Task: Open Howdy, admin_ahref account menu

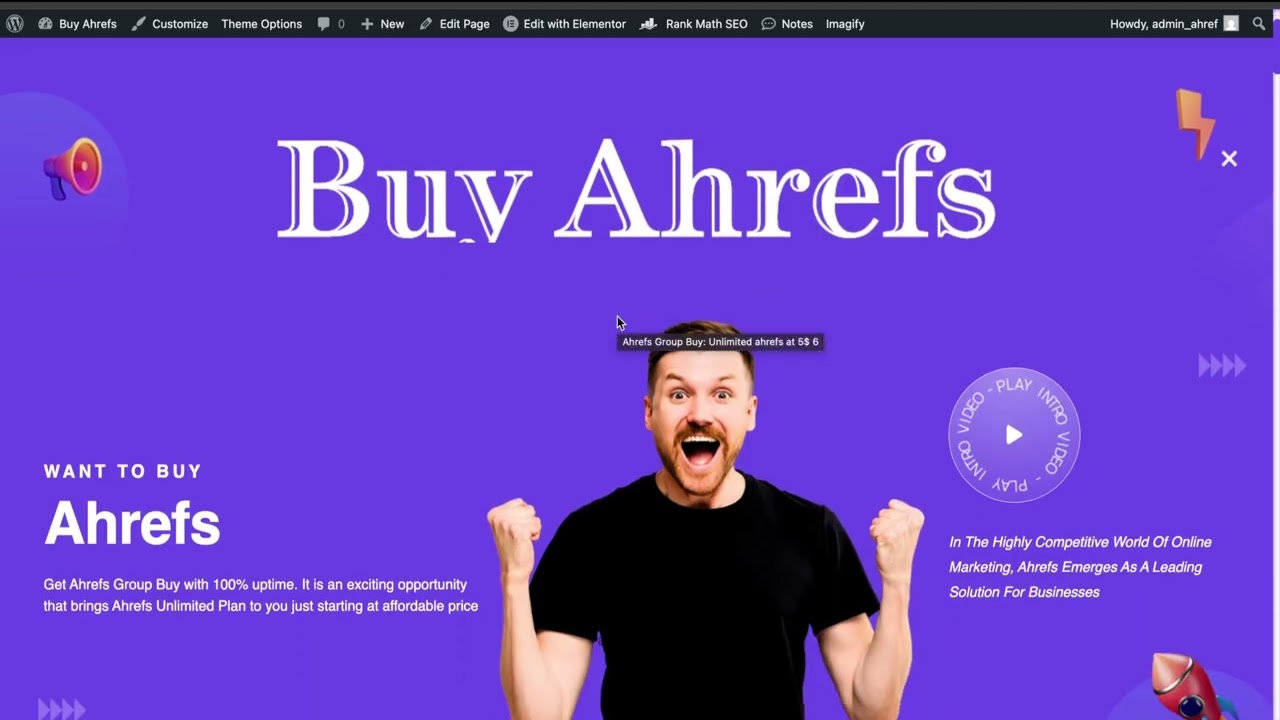Action: pyautogui.click(x=1174, y=23)
